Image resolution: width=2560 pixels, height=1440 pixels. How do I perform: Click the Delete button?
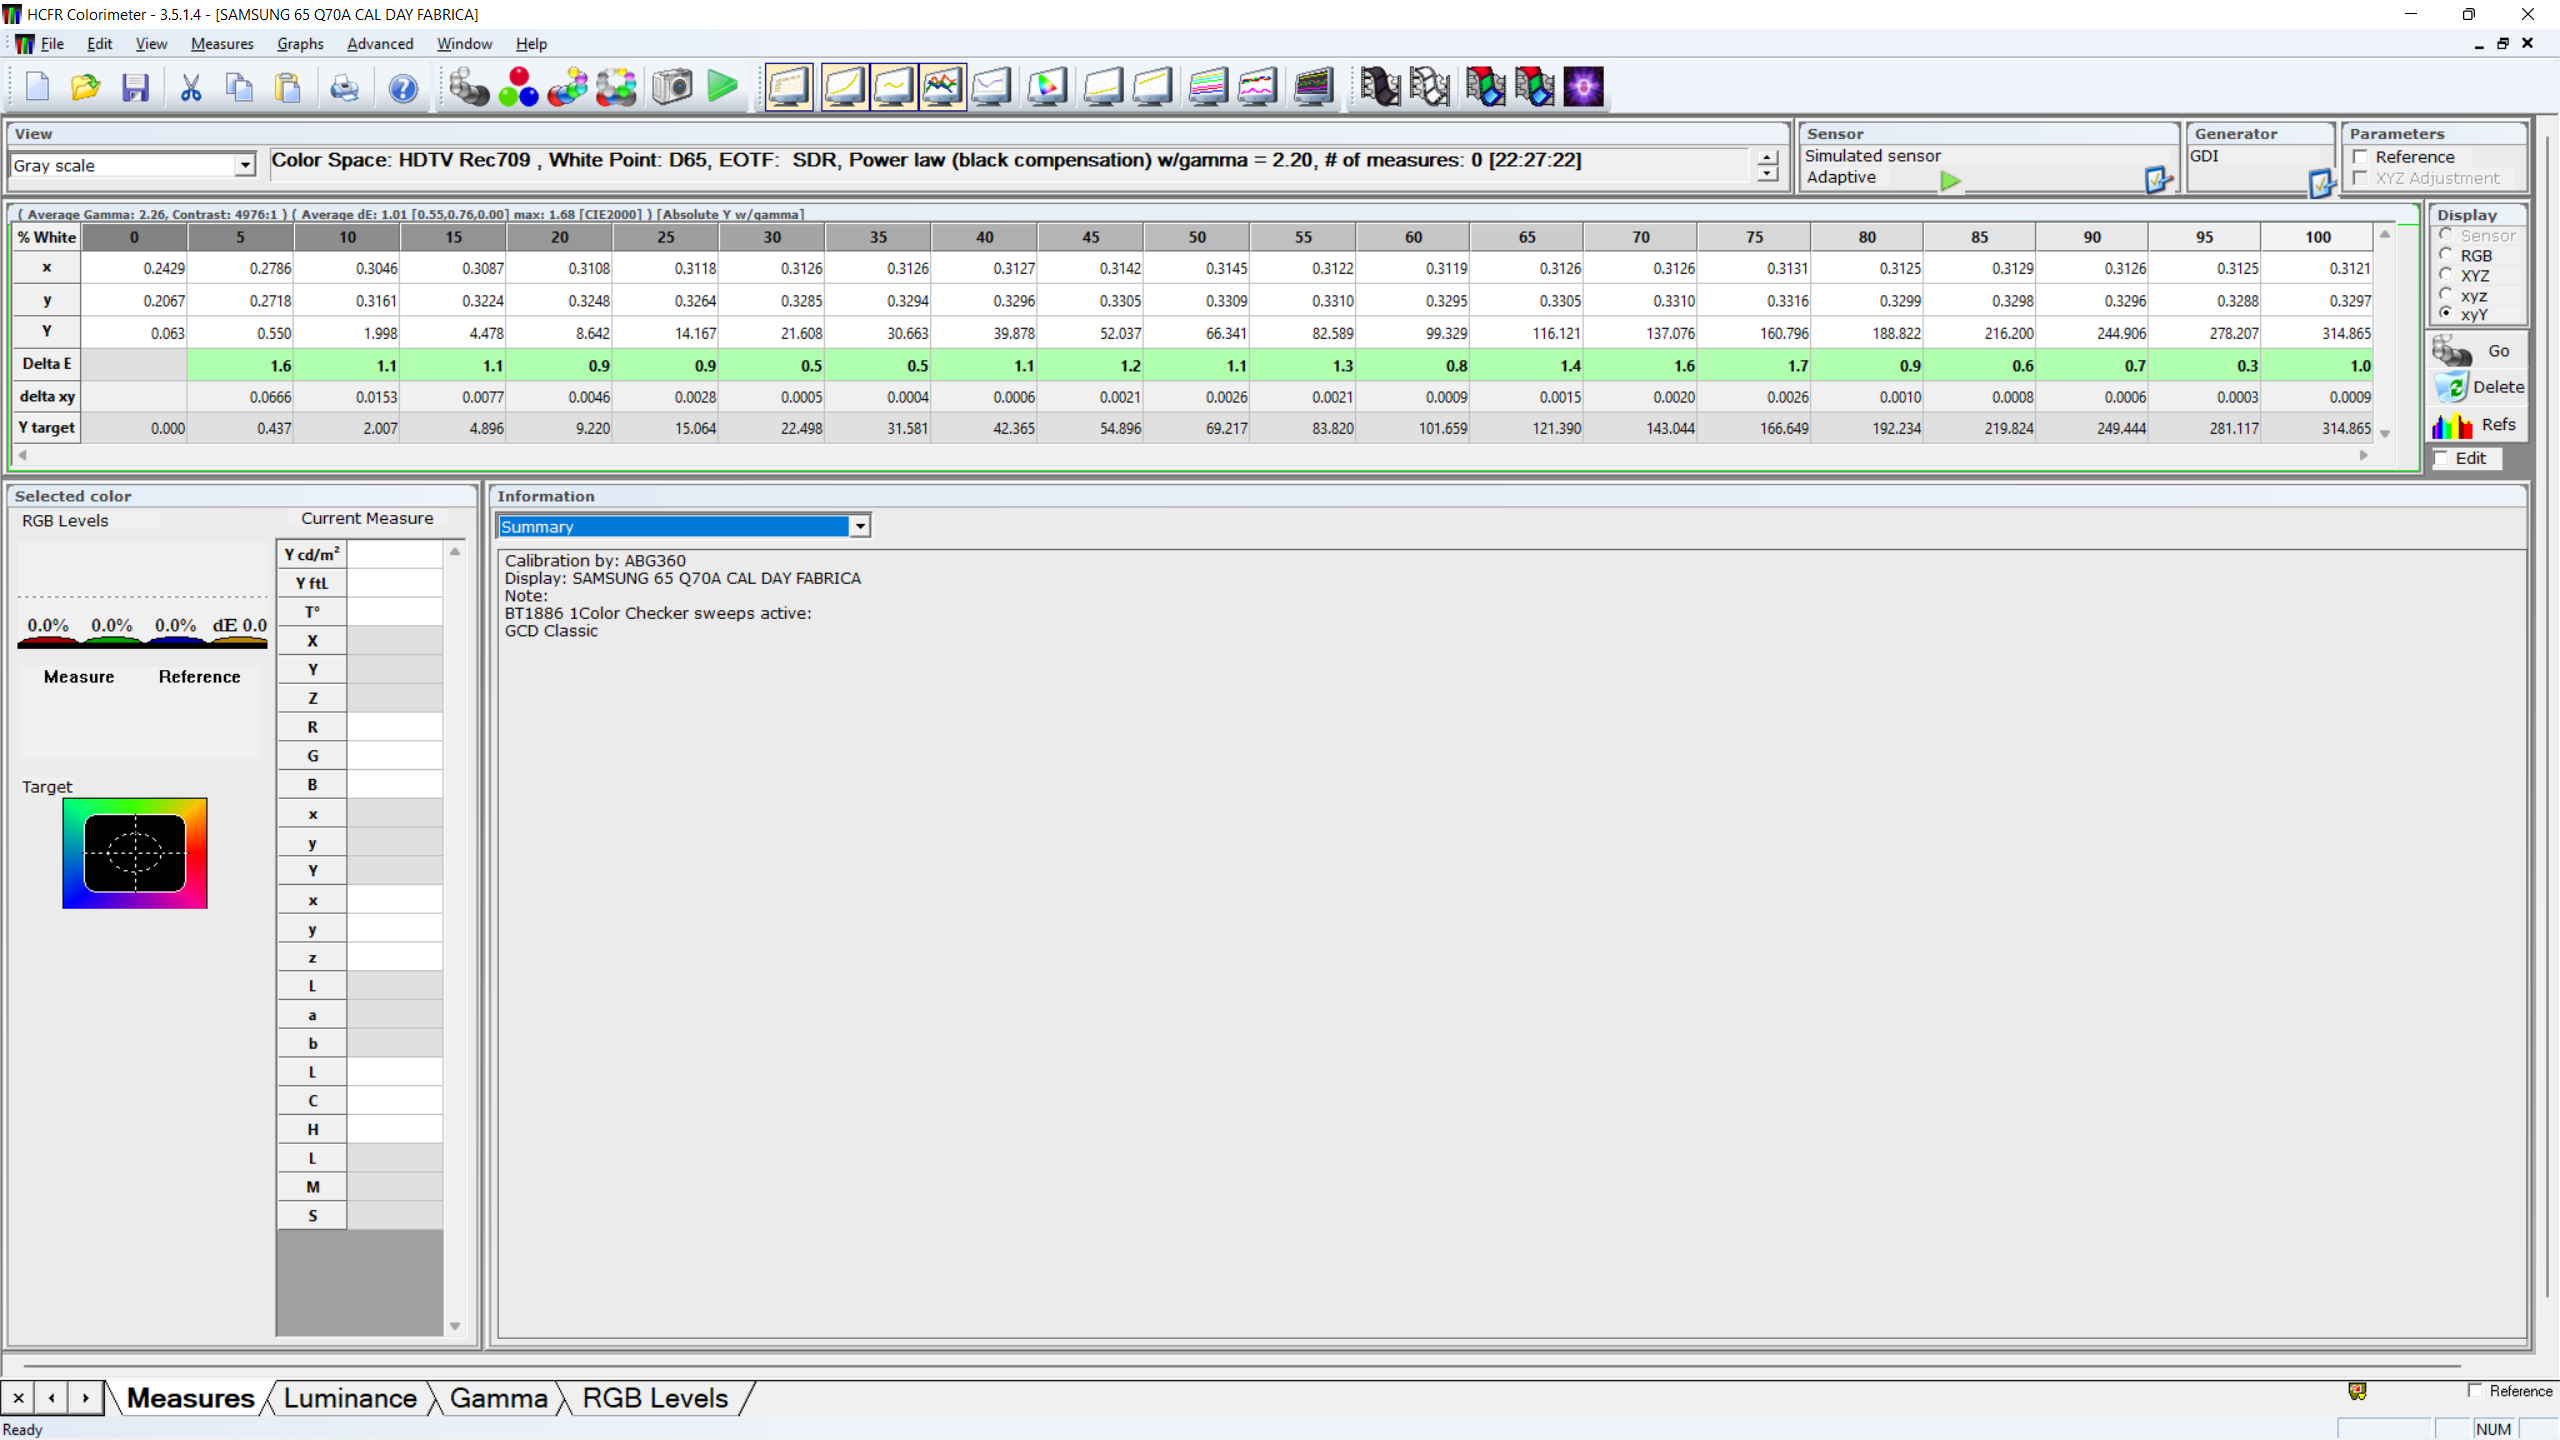pyautogui.click(x=2479, y=387)
